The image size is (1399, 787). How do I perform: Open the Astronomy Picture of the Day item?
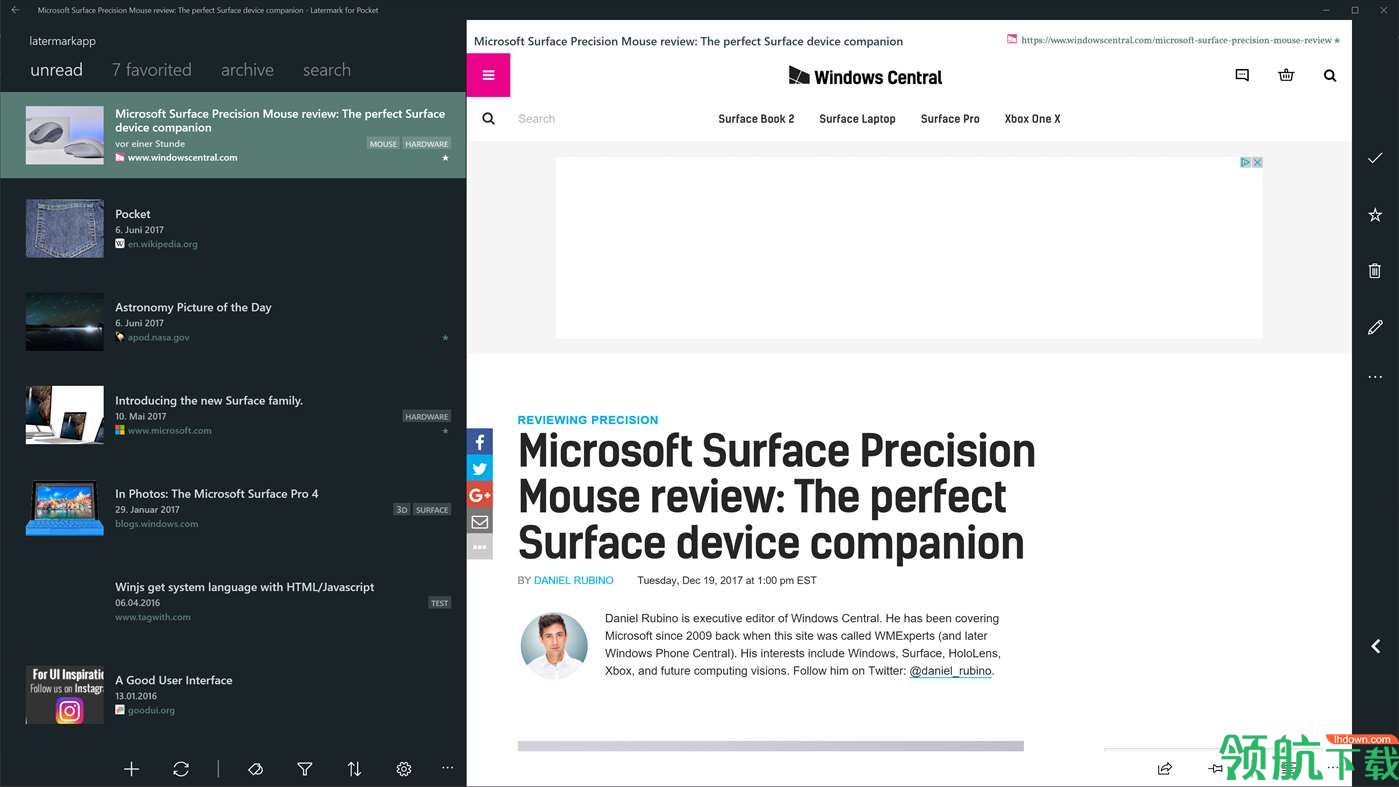233,321
